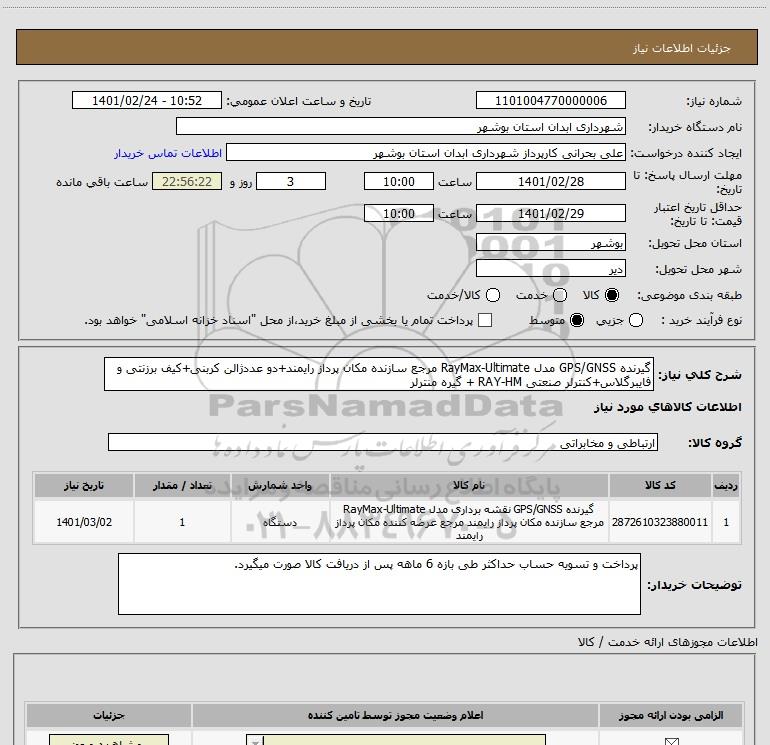770x745 pixels.
Task: Click the الزامی بودن ارائه مجوز column header
Action: click(x=671, y=715)
